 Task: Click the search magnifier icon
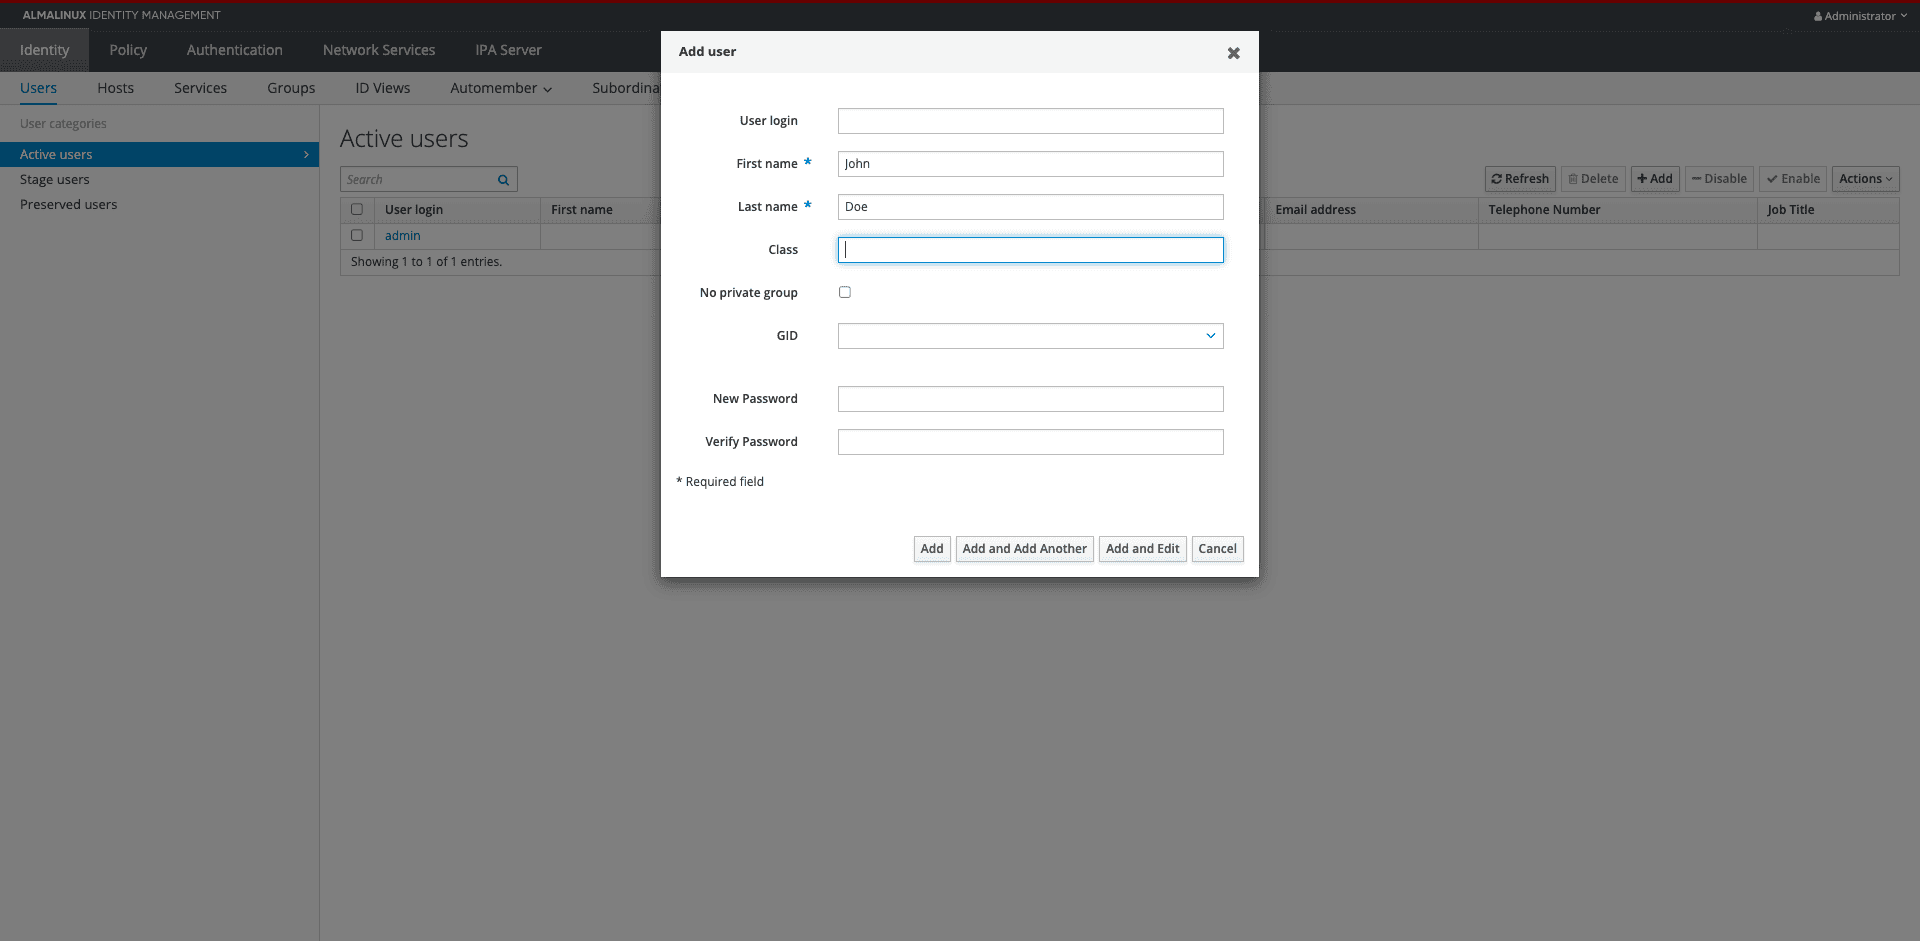pyautogui.click(x=503, y=179)
